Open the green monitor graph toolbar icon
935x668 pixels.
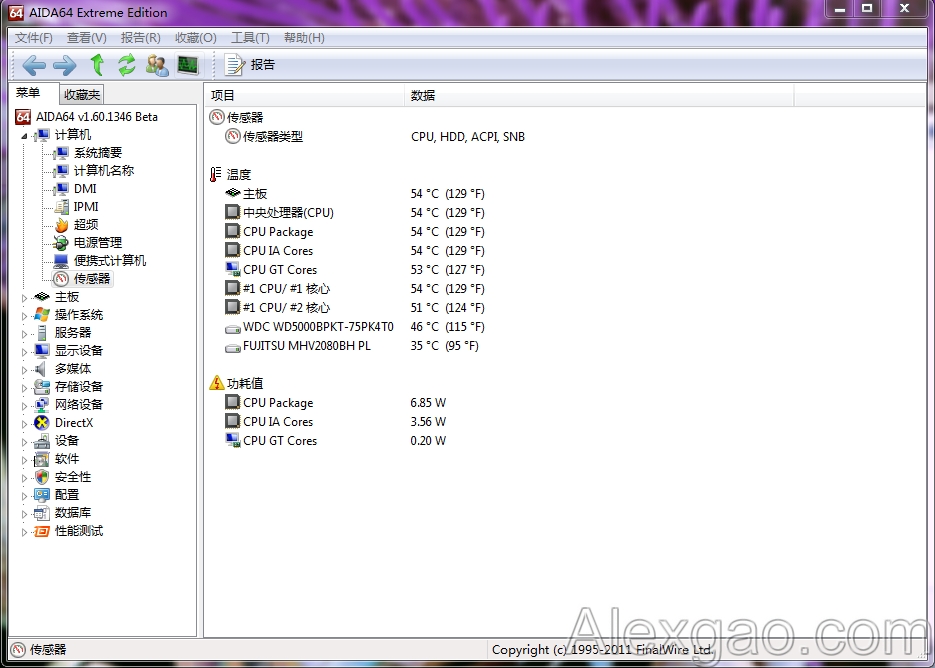[188, 64]
